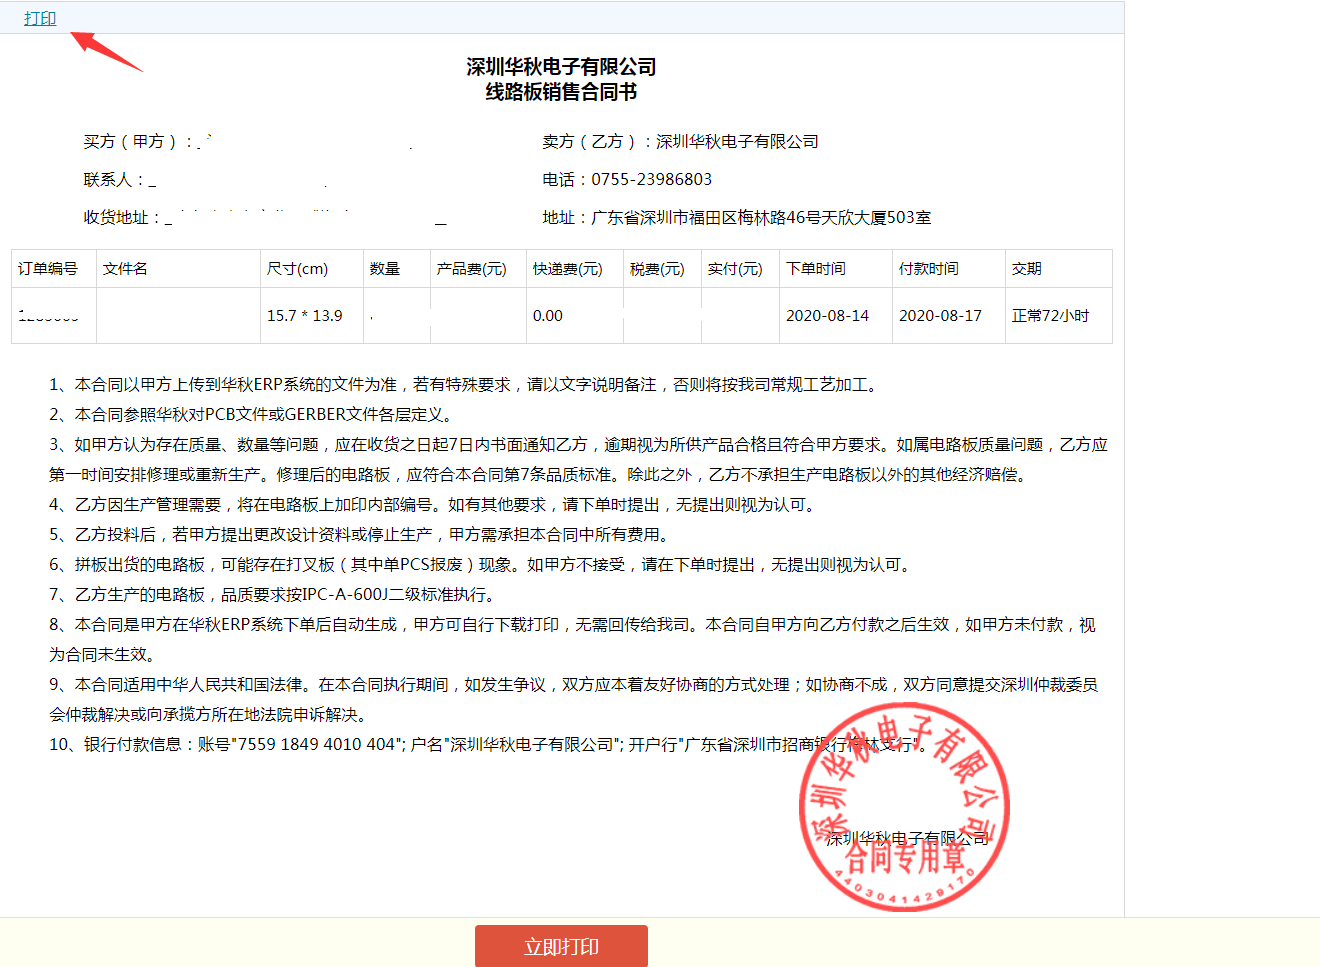Click clause 5 about design change costs
This screenshot has width=1320, height=967.
[x=361, y=534]
